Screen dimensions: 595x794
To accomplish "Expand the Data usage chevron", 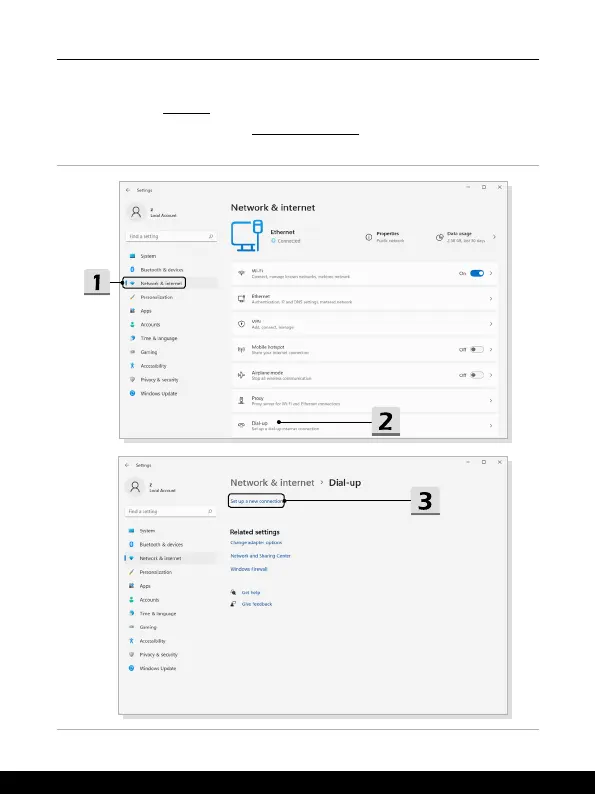I will tap(494, 237).
